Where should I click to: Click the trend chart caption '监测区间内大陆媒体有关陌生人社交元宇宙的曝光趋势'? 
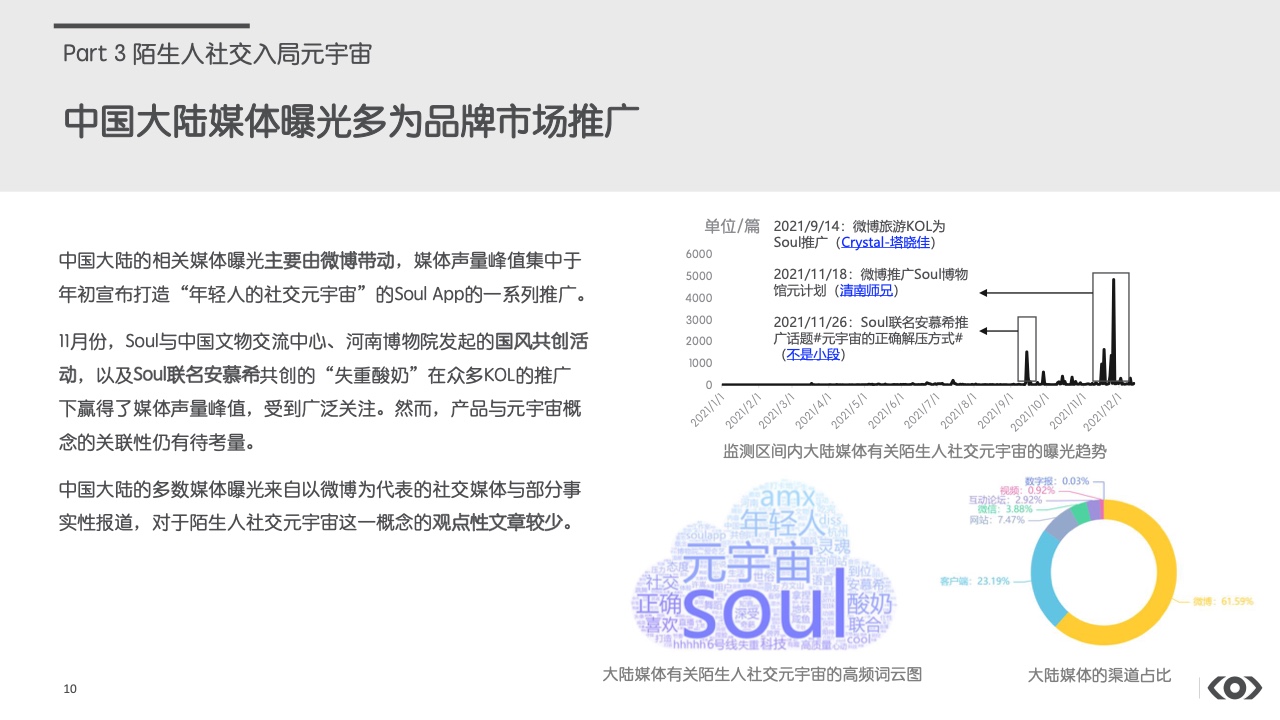coord(914,451)
